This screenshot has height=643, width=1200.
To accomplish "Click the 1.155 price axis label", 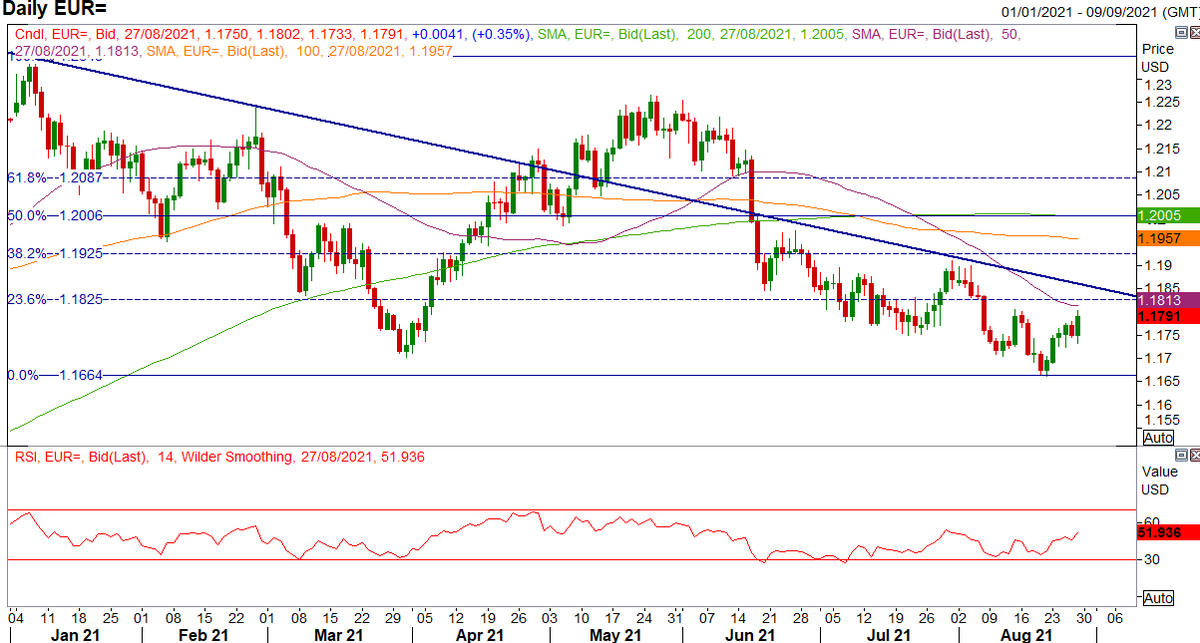I will click(1160, 420).
